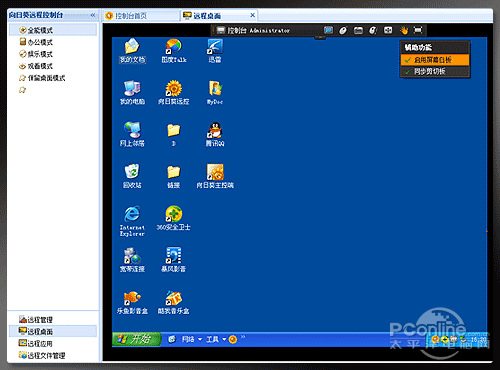
Task: Select the 链接 folder on desktop
Action: [174, 176]
